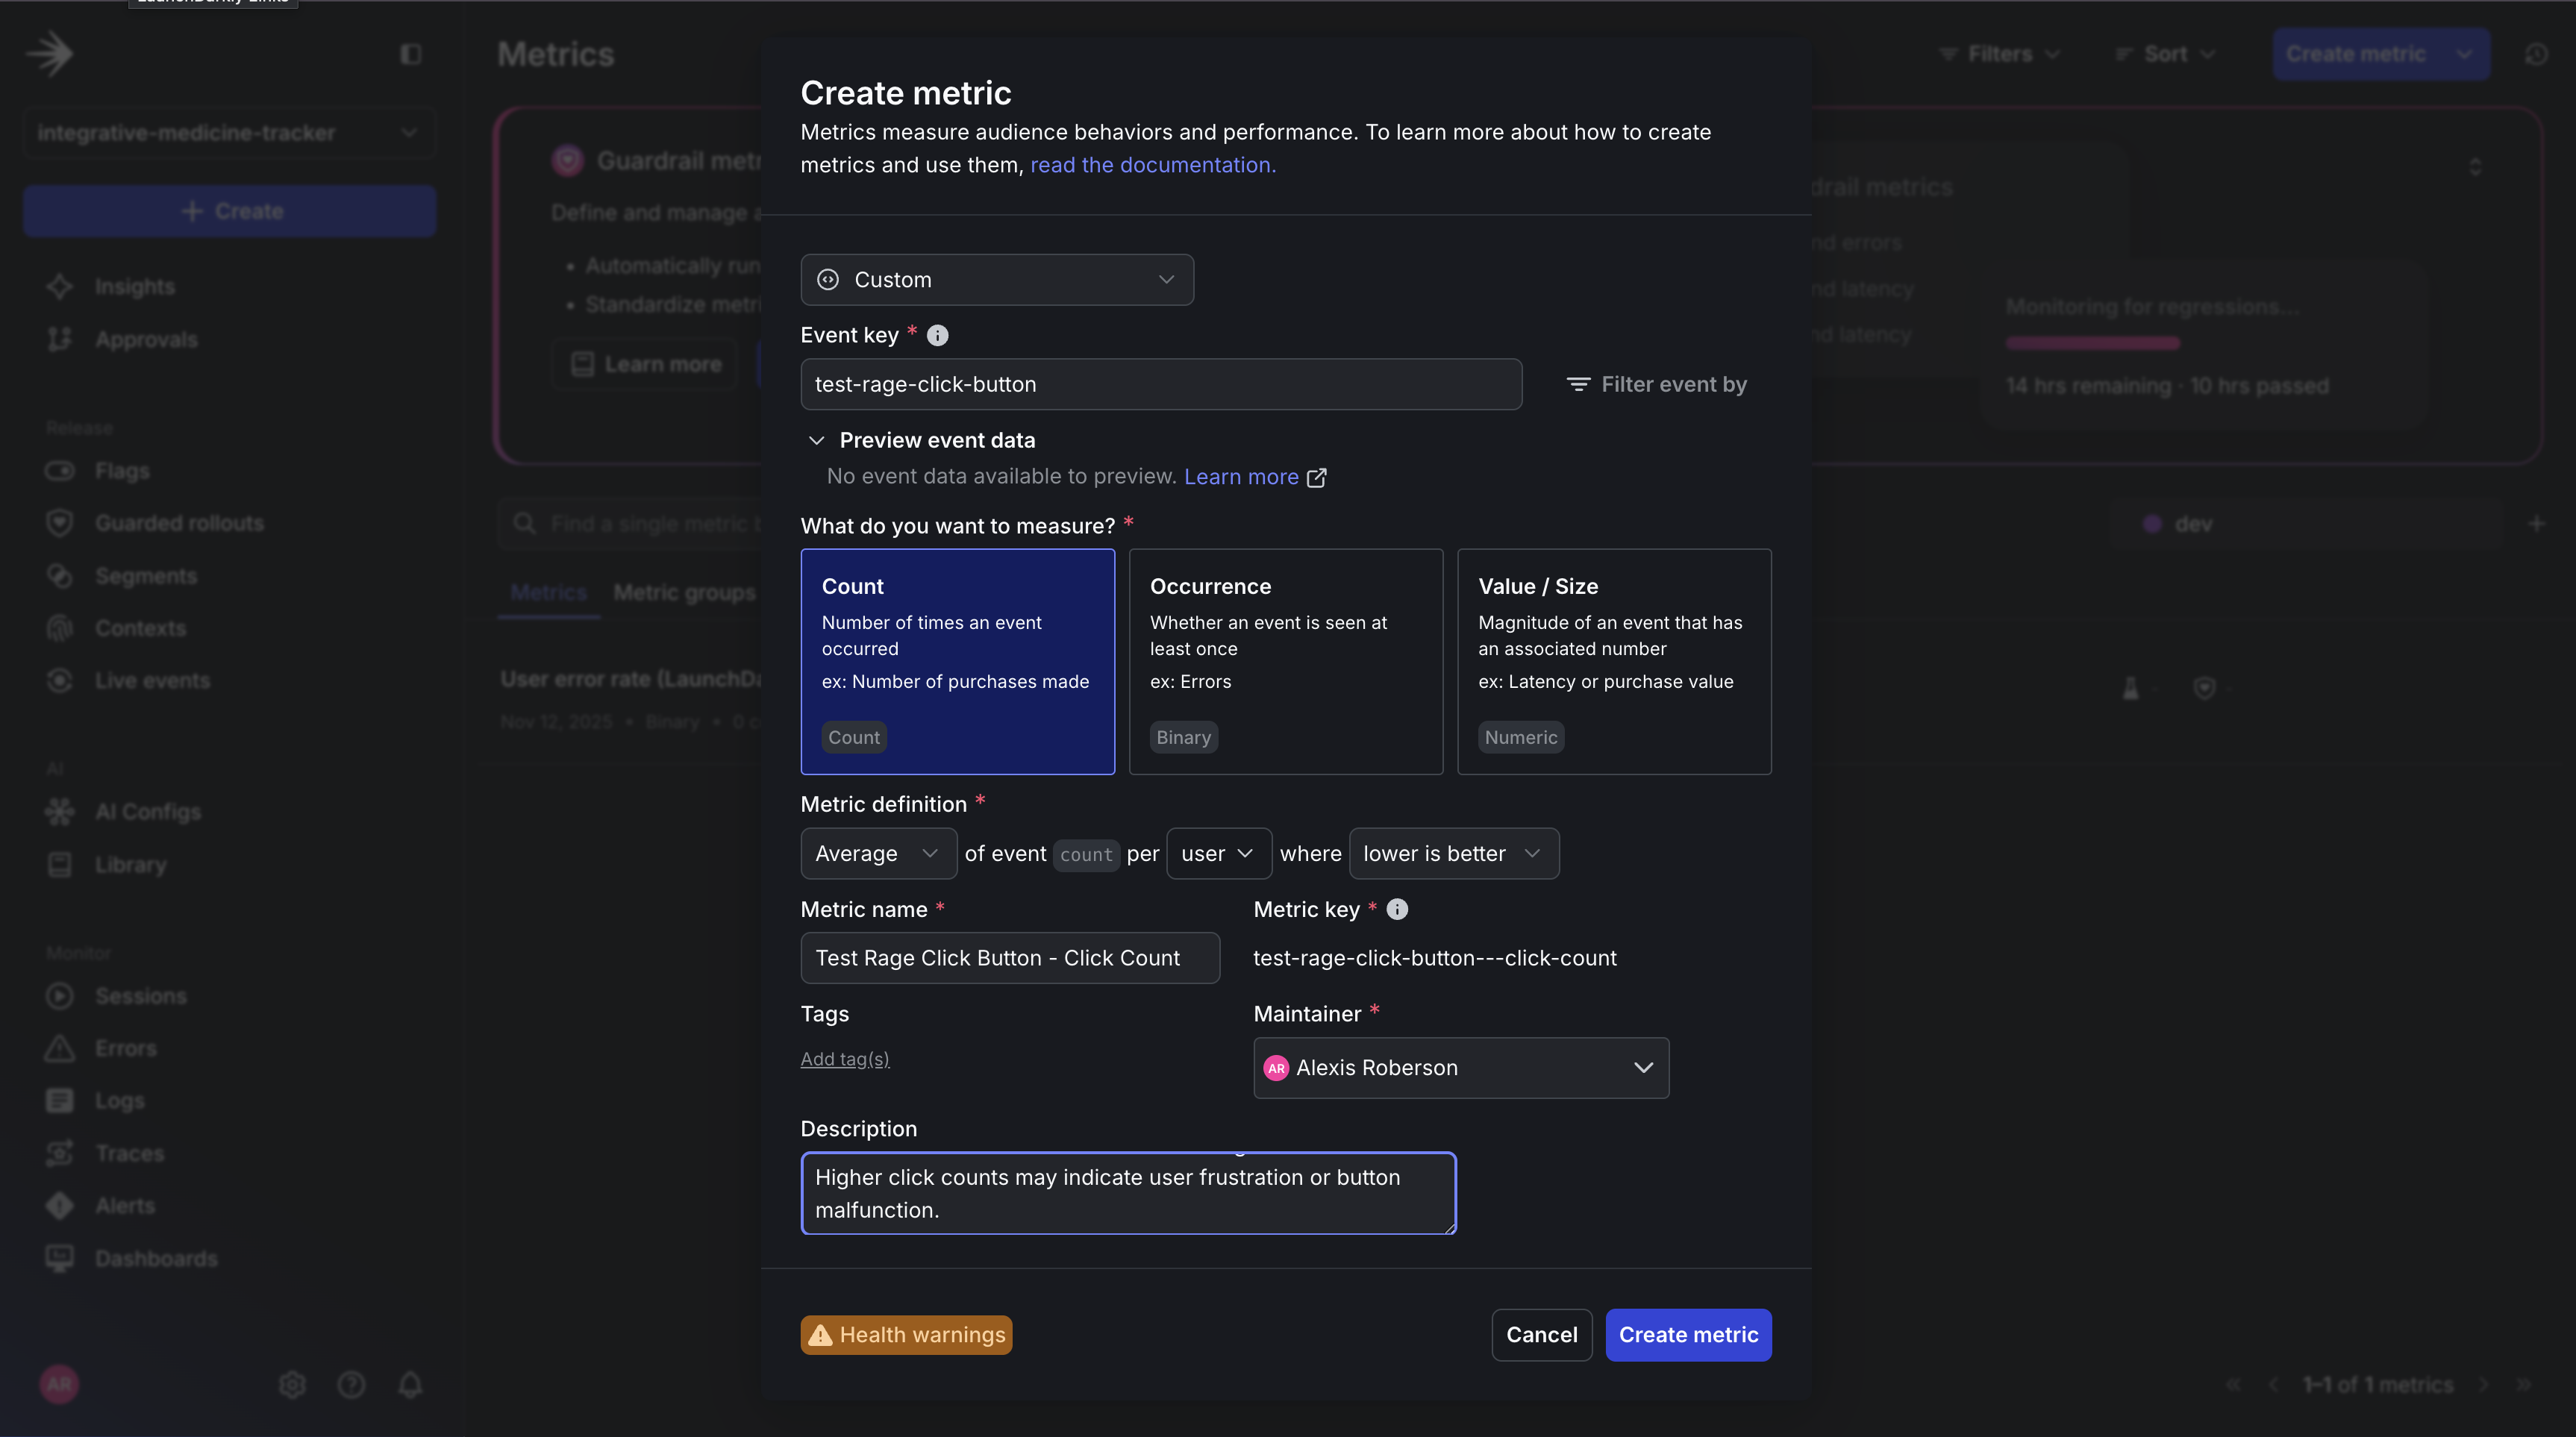This screenshot has height=1437, width=2576.
Task: Choose the Value / Size measurement option
Action: pos(1614,662)
